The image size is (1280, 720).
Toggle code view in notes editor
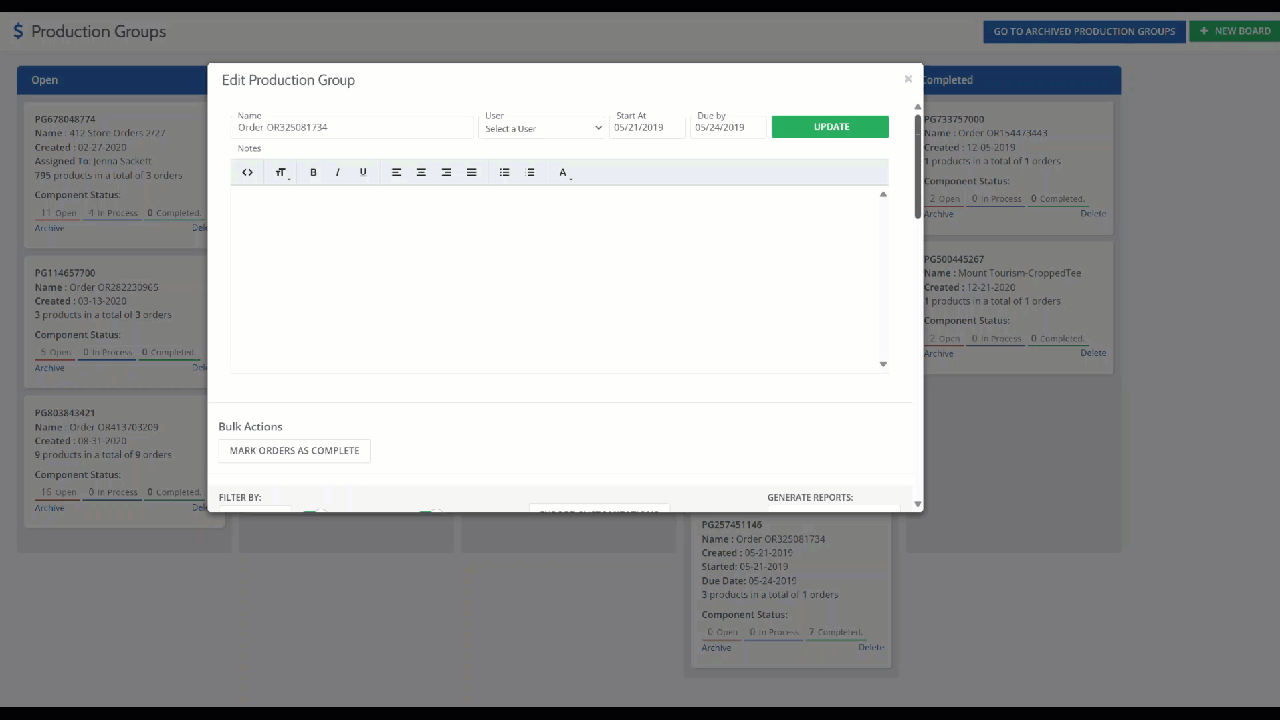coord(248,173)
